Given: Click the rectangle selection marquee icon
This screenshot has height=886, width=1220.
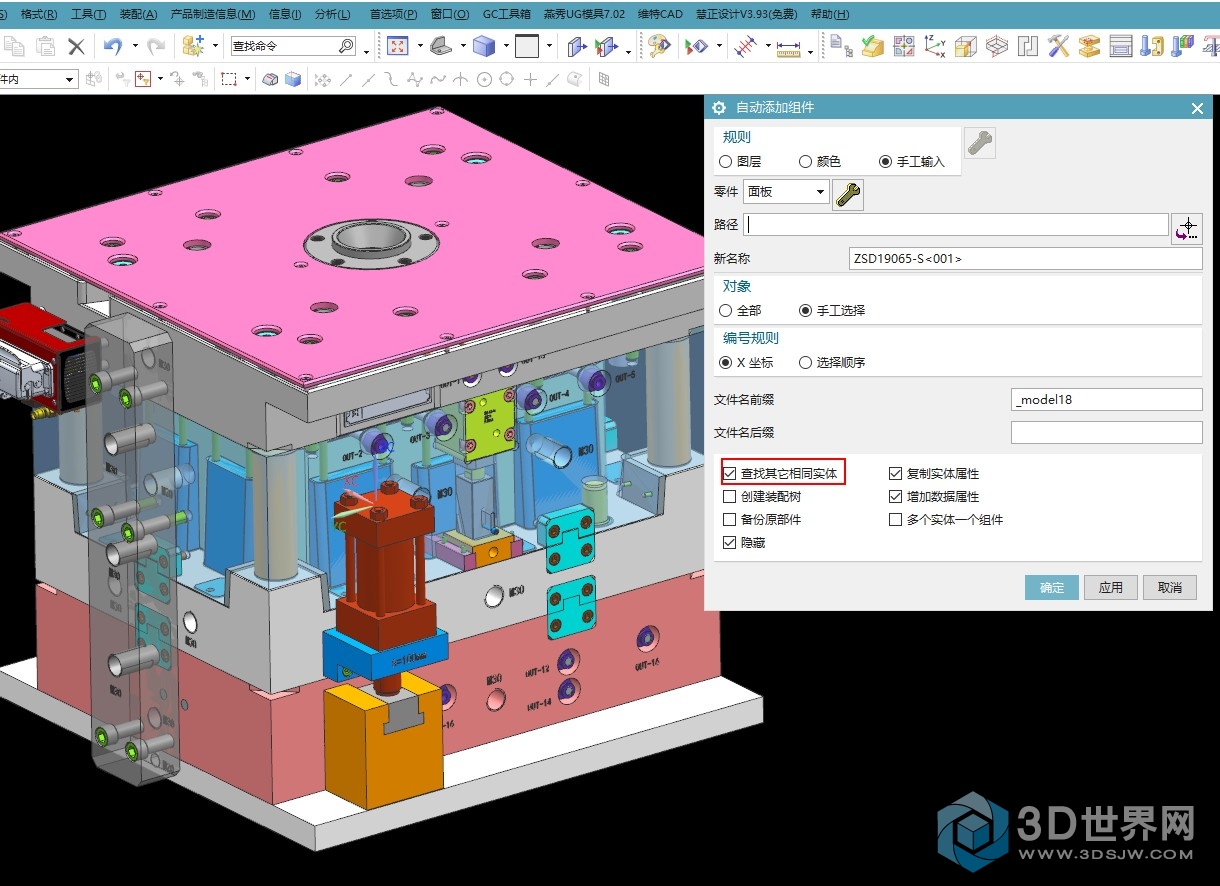Looking at the screenshot, I should coord(229,79).
